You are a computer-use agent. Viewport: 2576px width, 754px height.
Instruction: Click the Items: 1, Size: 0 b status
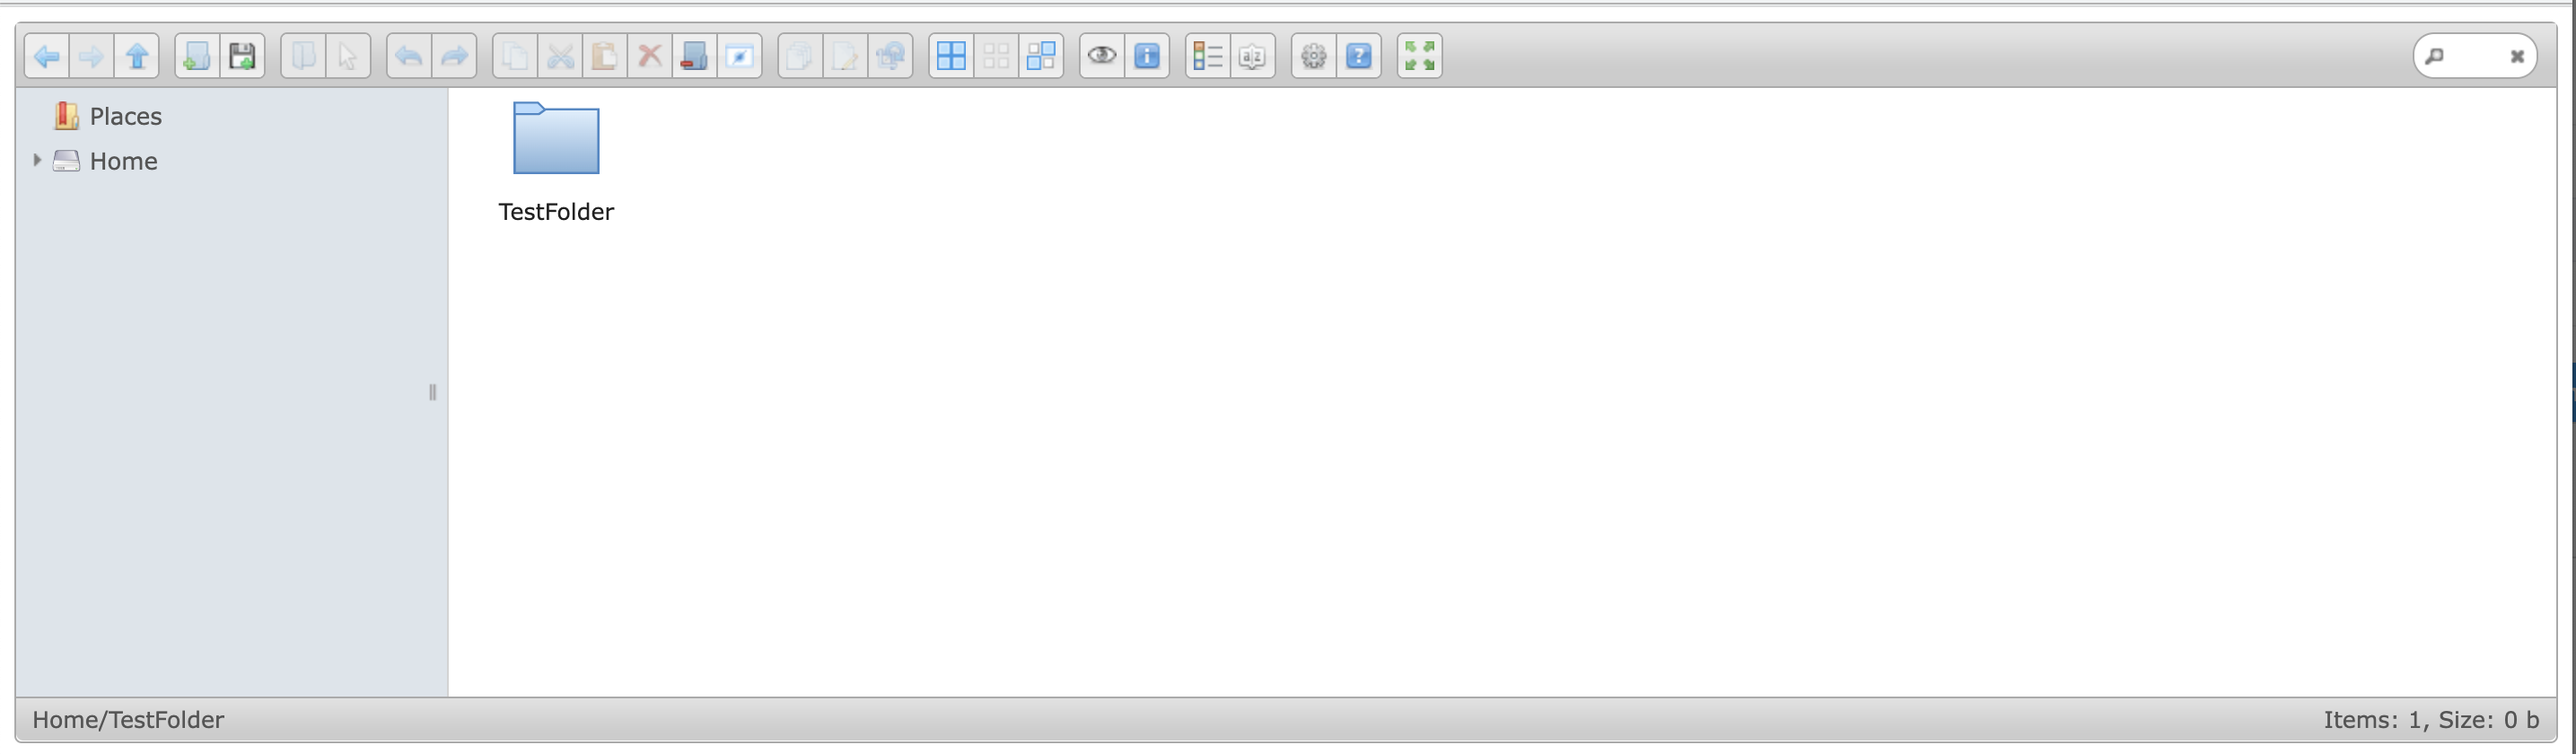(2431, 720)
